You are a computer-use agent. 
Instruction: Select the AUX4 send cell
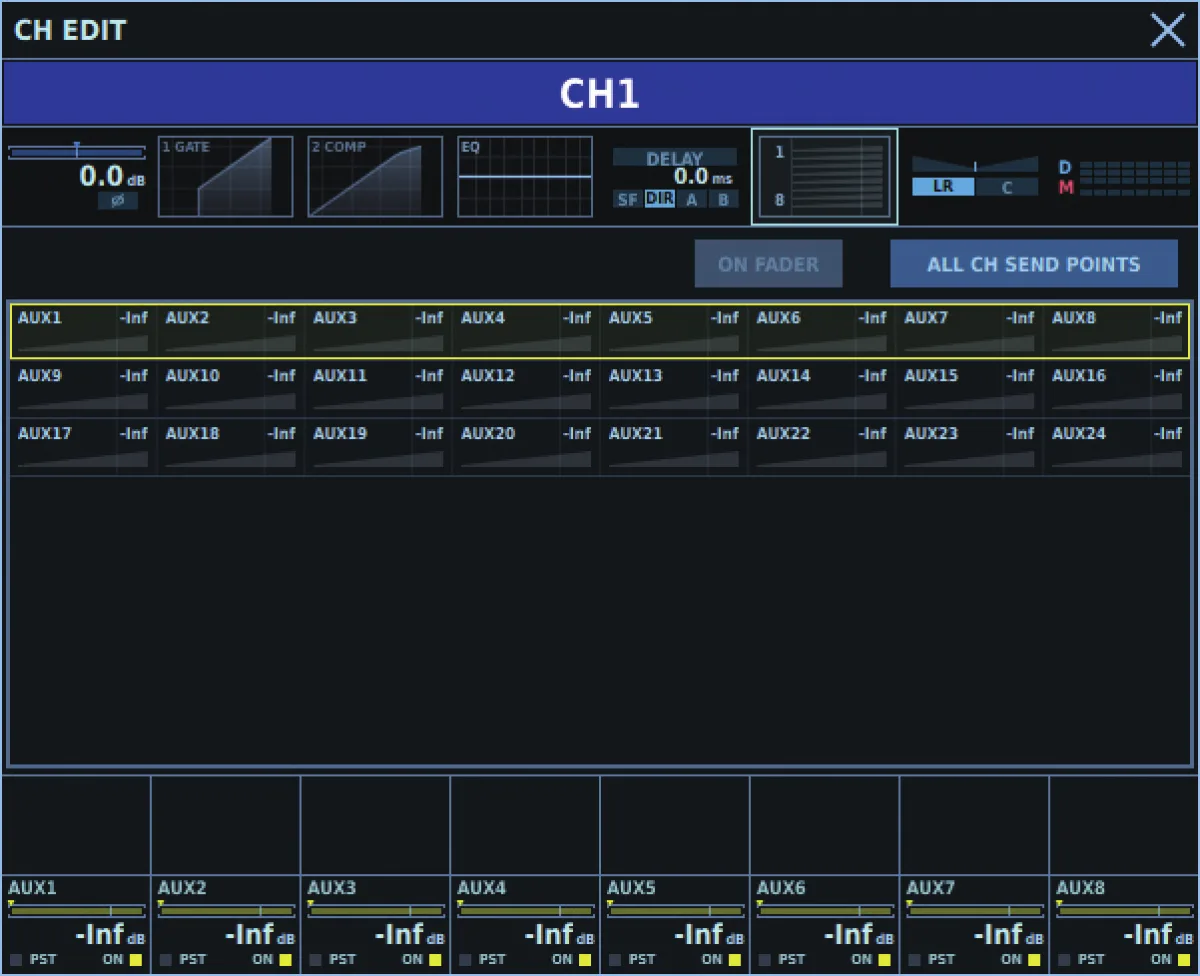click(526, 331)
